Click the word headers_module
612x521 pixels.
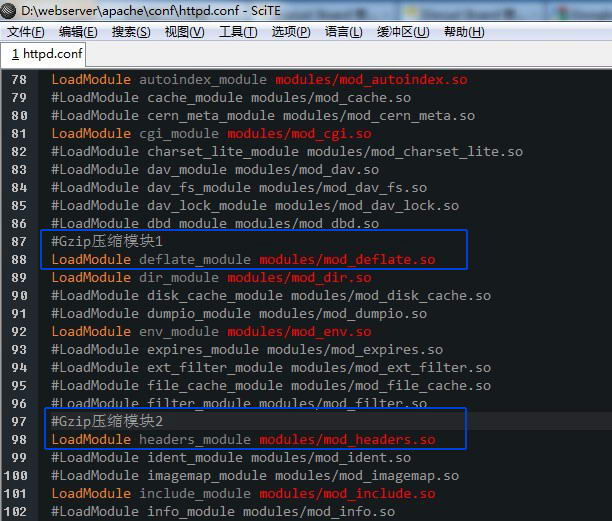tap(195, 439)
